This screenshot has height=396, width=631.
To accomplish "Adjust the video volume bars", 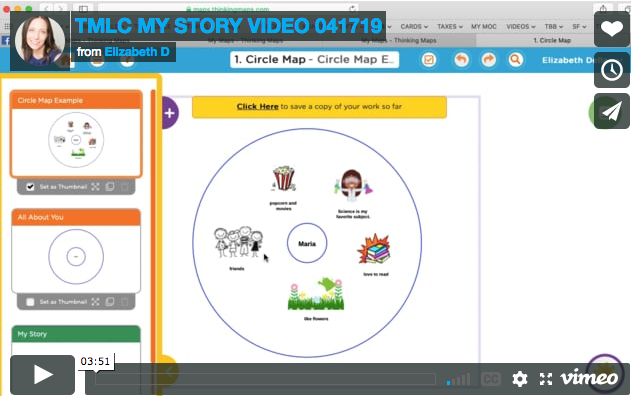I will pos(458,379).
